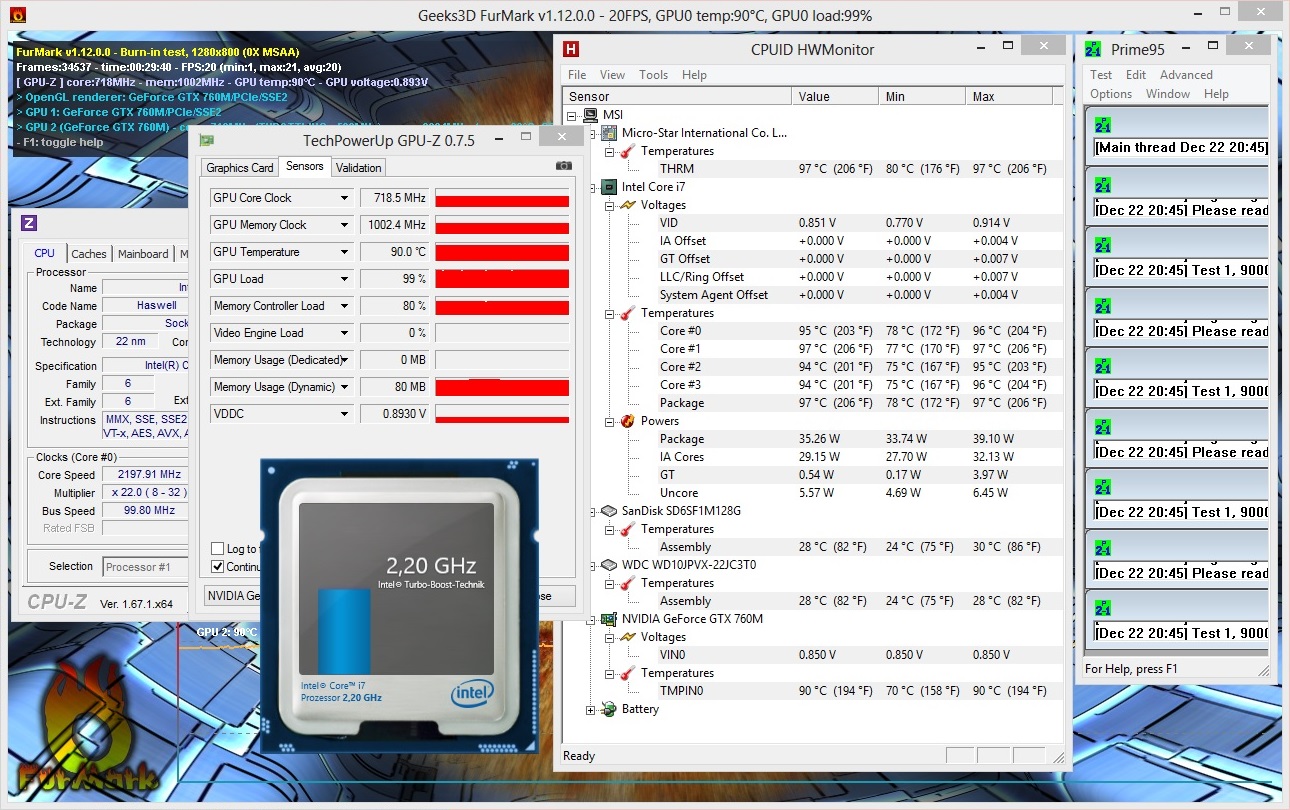Select the IA Cores power row

point(812,457)
